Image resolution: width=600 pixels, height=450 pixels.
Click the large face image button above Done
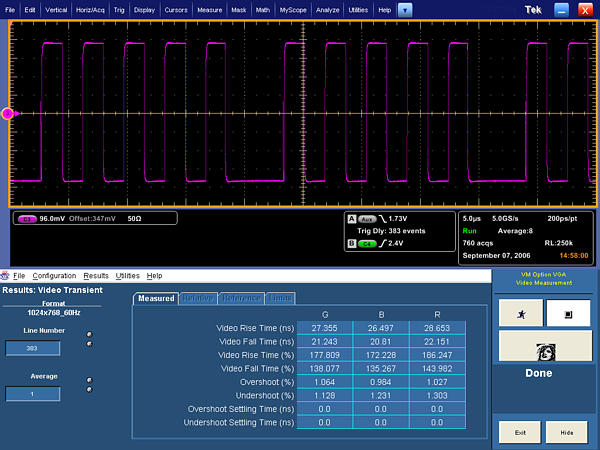click(x=545, y=347)
